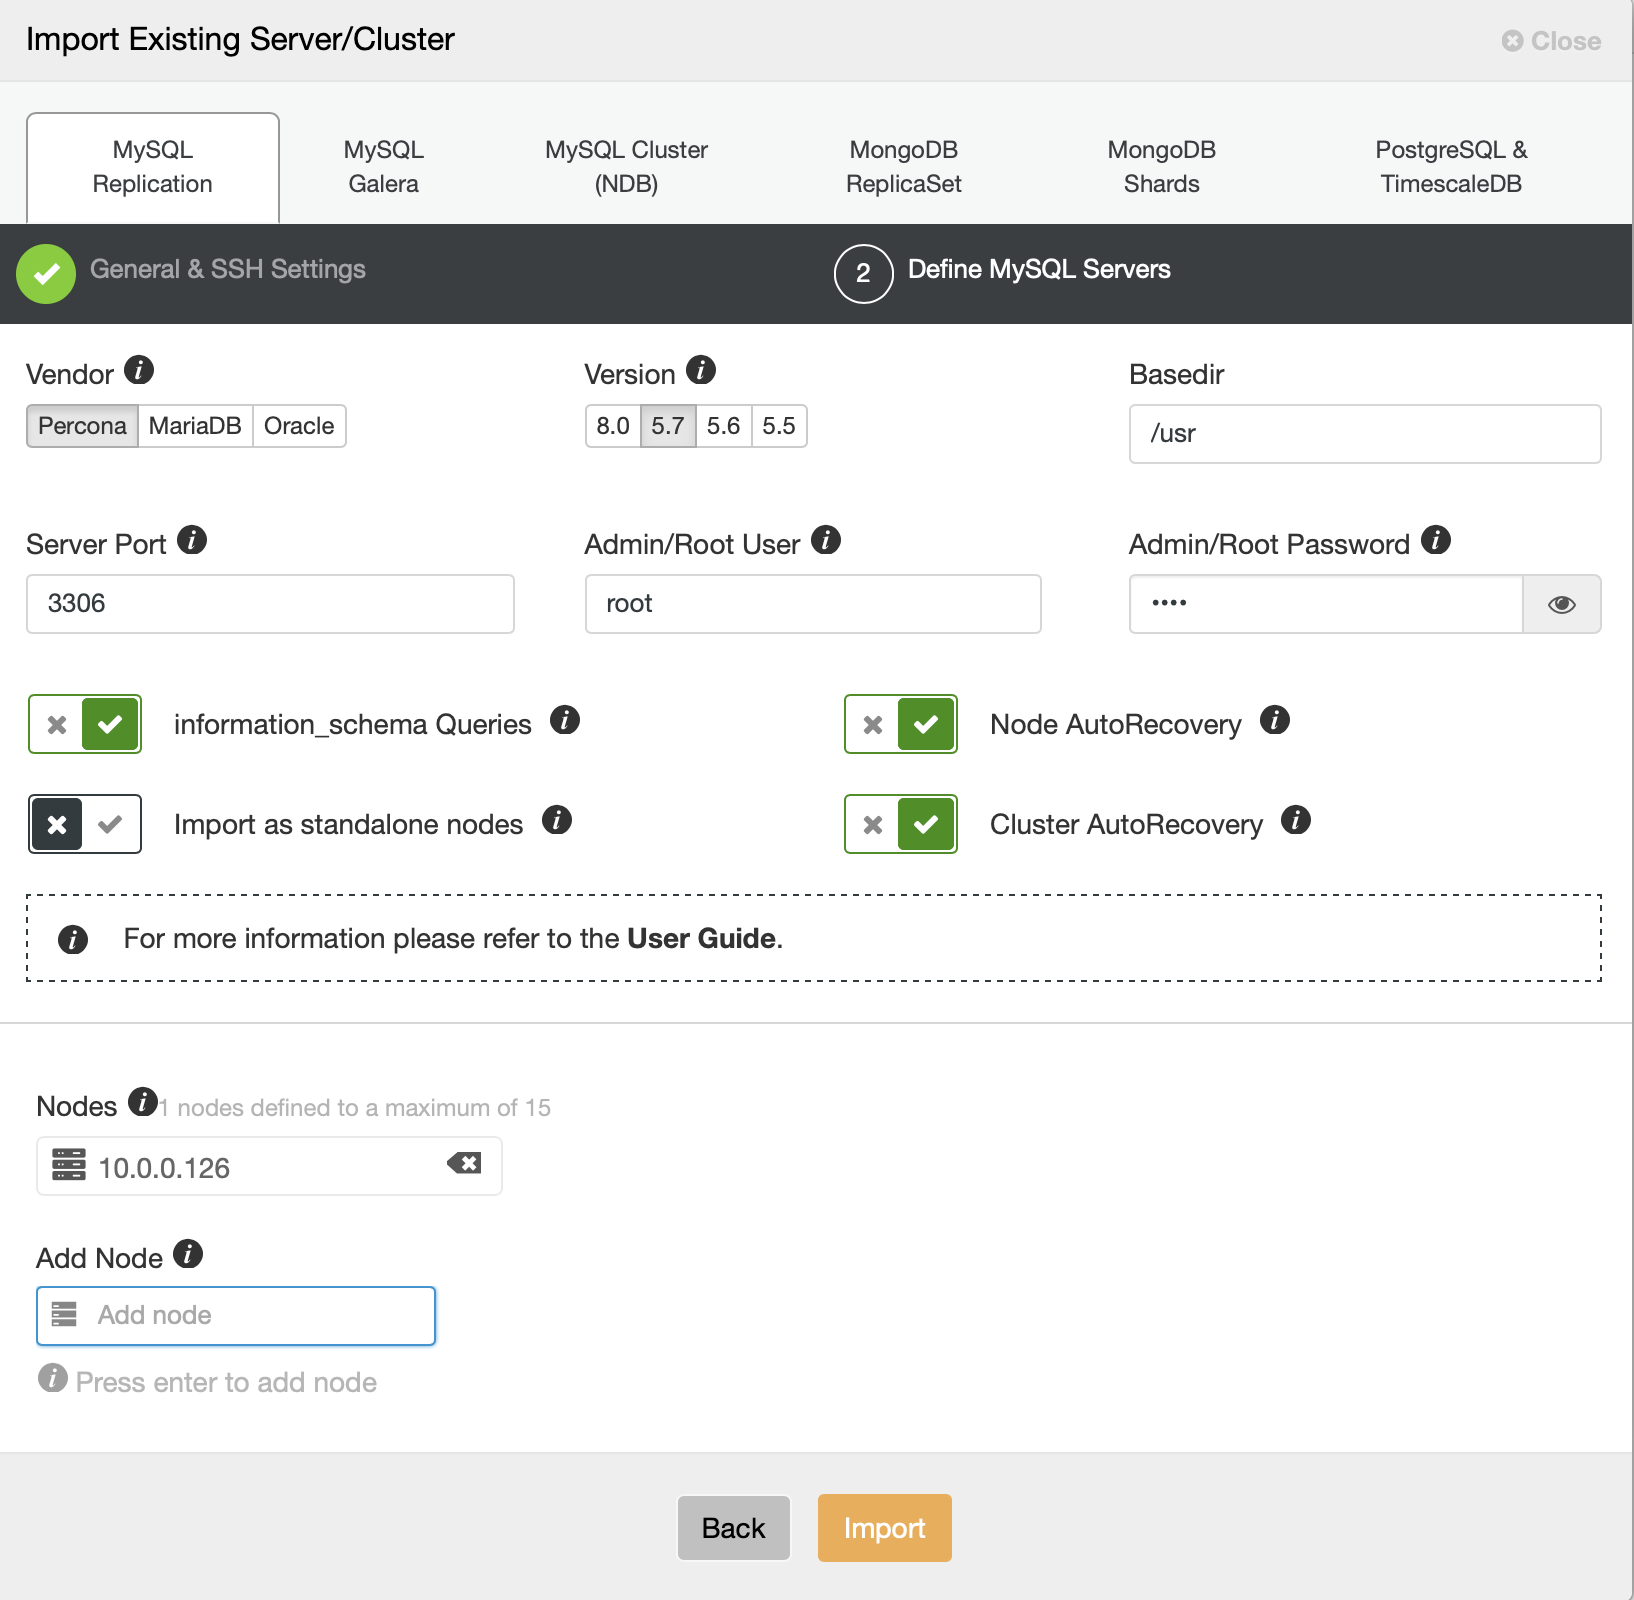Click the Admin/Root User info icon

tap(826, 540)
